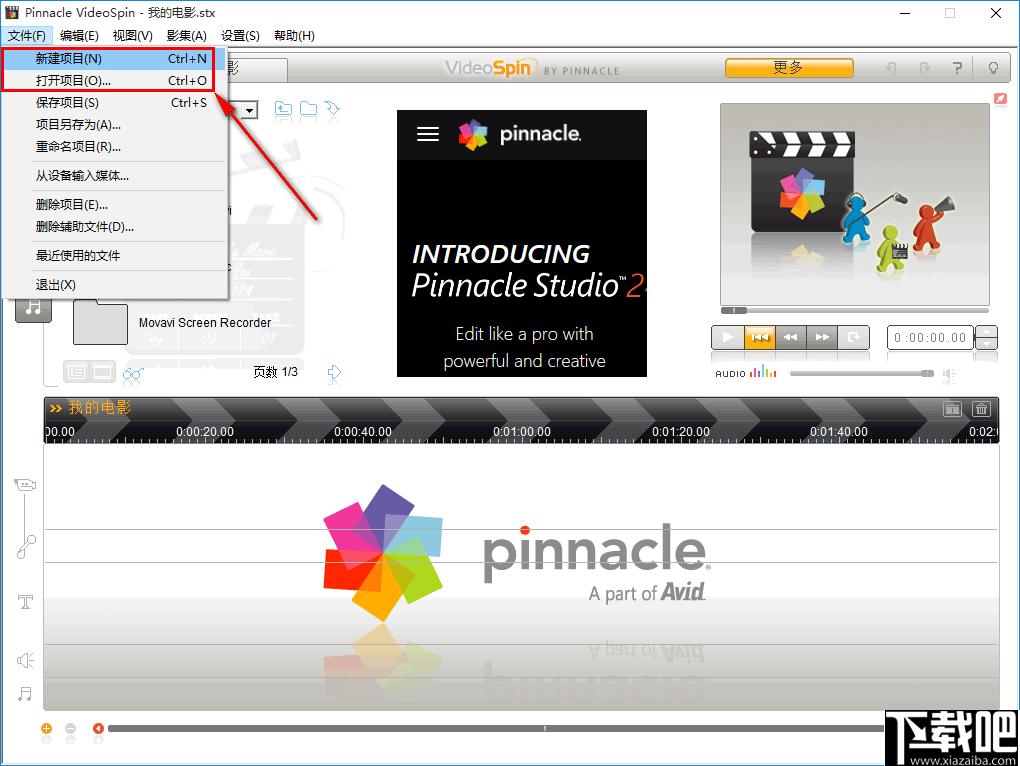Click the 页数 1/3 page indicator

tap(276, 372)
